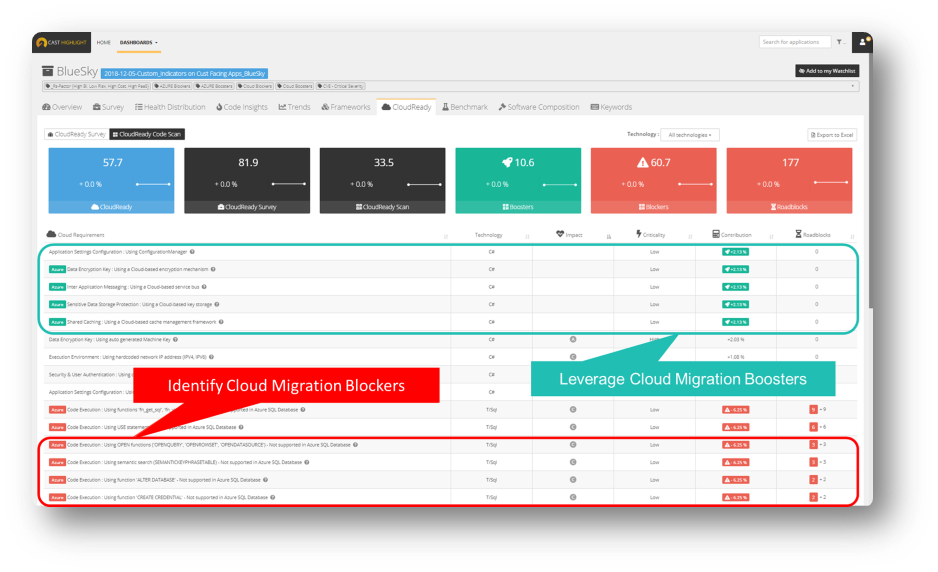This screenshot has height=572, width=938.
Task: Expand the All technologies dropdown
Action: (689, 135)
